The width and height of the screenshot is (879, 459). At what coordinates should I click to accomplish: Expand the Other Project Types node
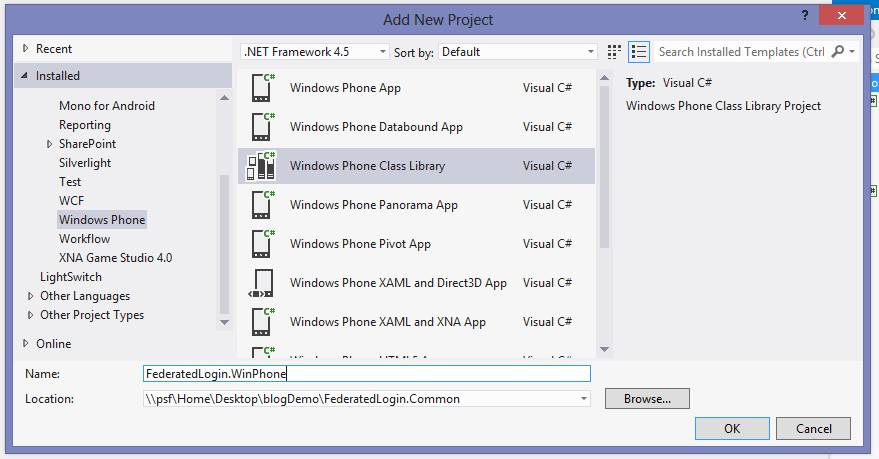coord(30,315)
